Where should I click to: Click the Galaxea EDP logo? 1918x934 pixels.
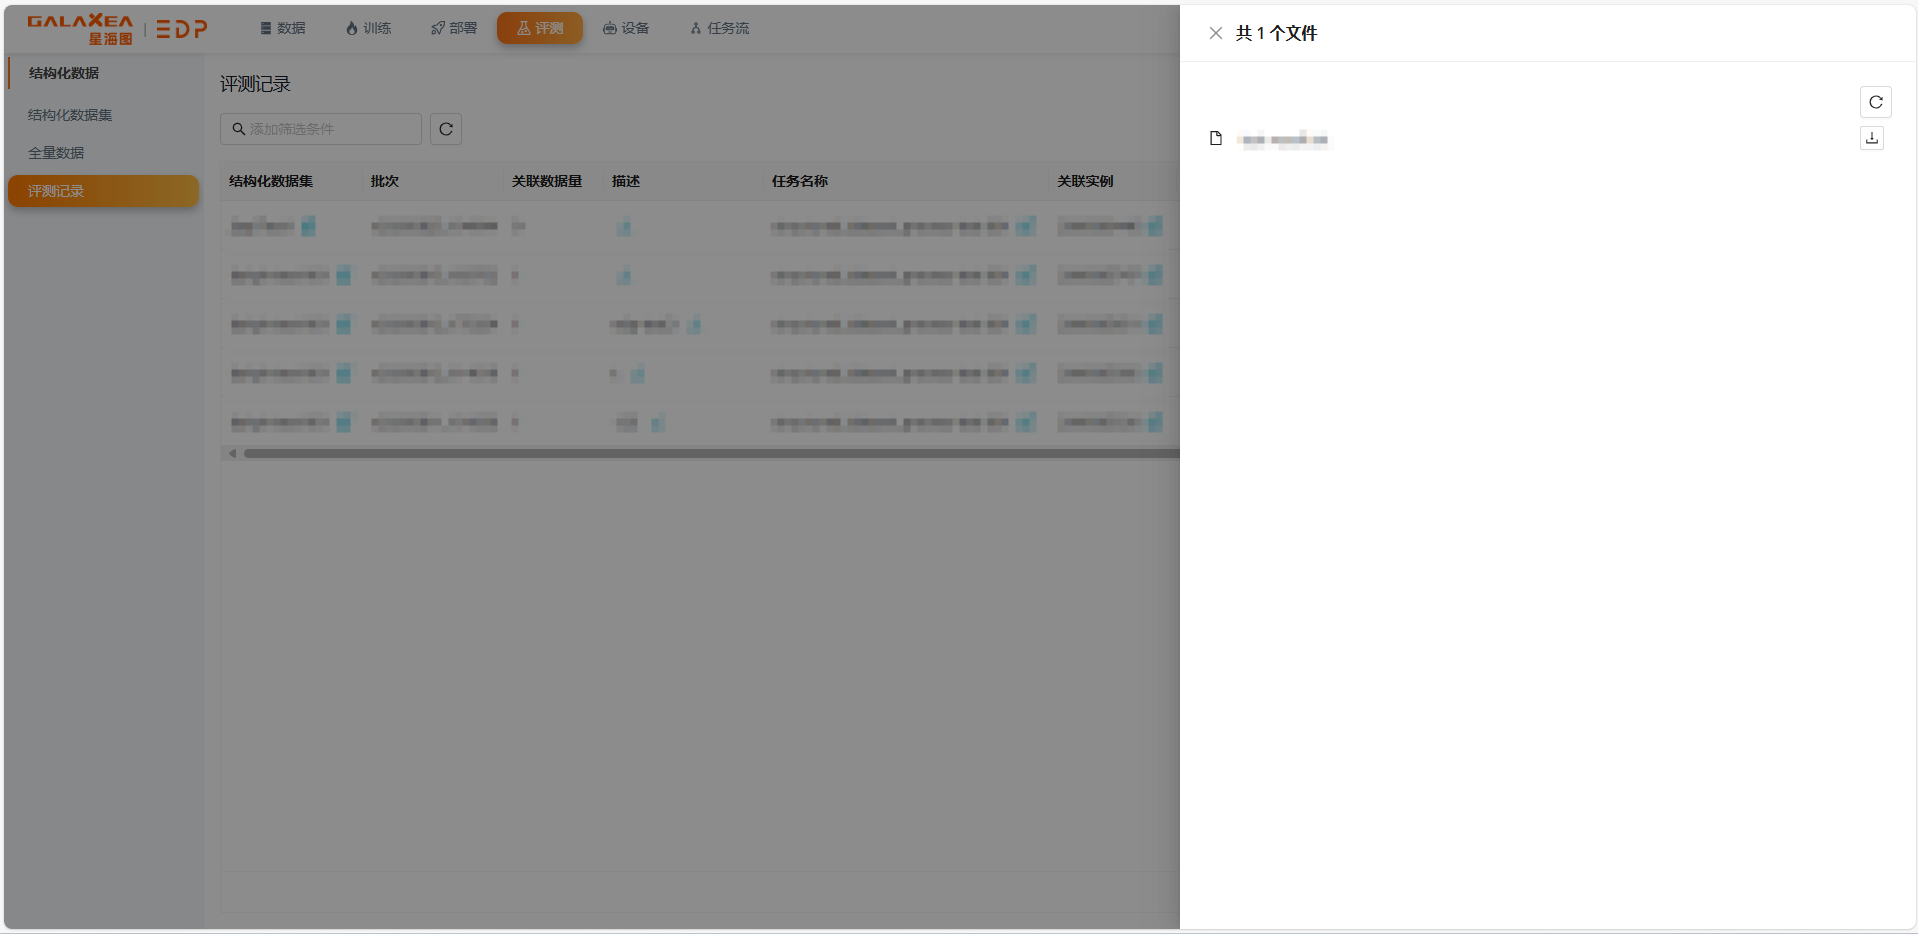tap(117, 29)
